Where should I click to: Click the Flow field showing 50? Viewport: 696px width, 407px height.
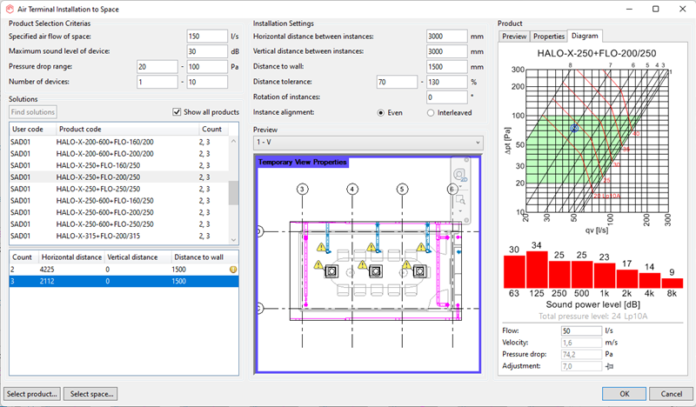pos(581,331)
